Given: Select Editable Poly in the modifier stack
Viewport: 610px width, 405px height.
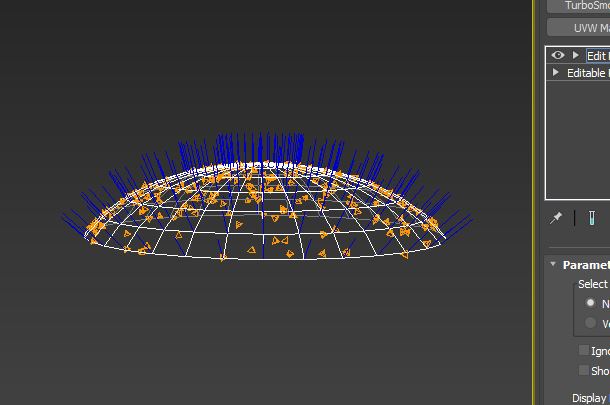Looking at the screenshot, I should coord(588,73).
